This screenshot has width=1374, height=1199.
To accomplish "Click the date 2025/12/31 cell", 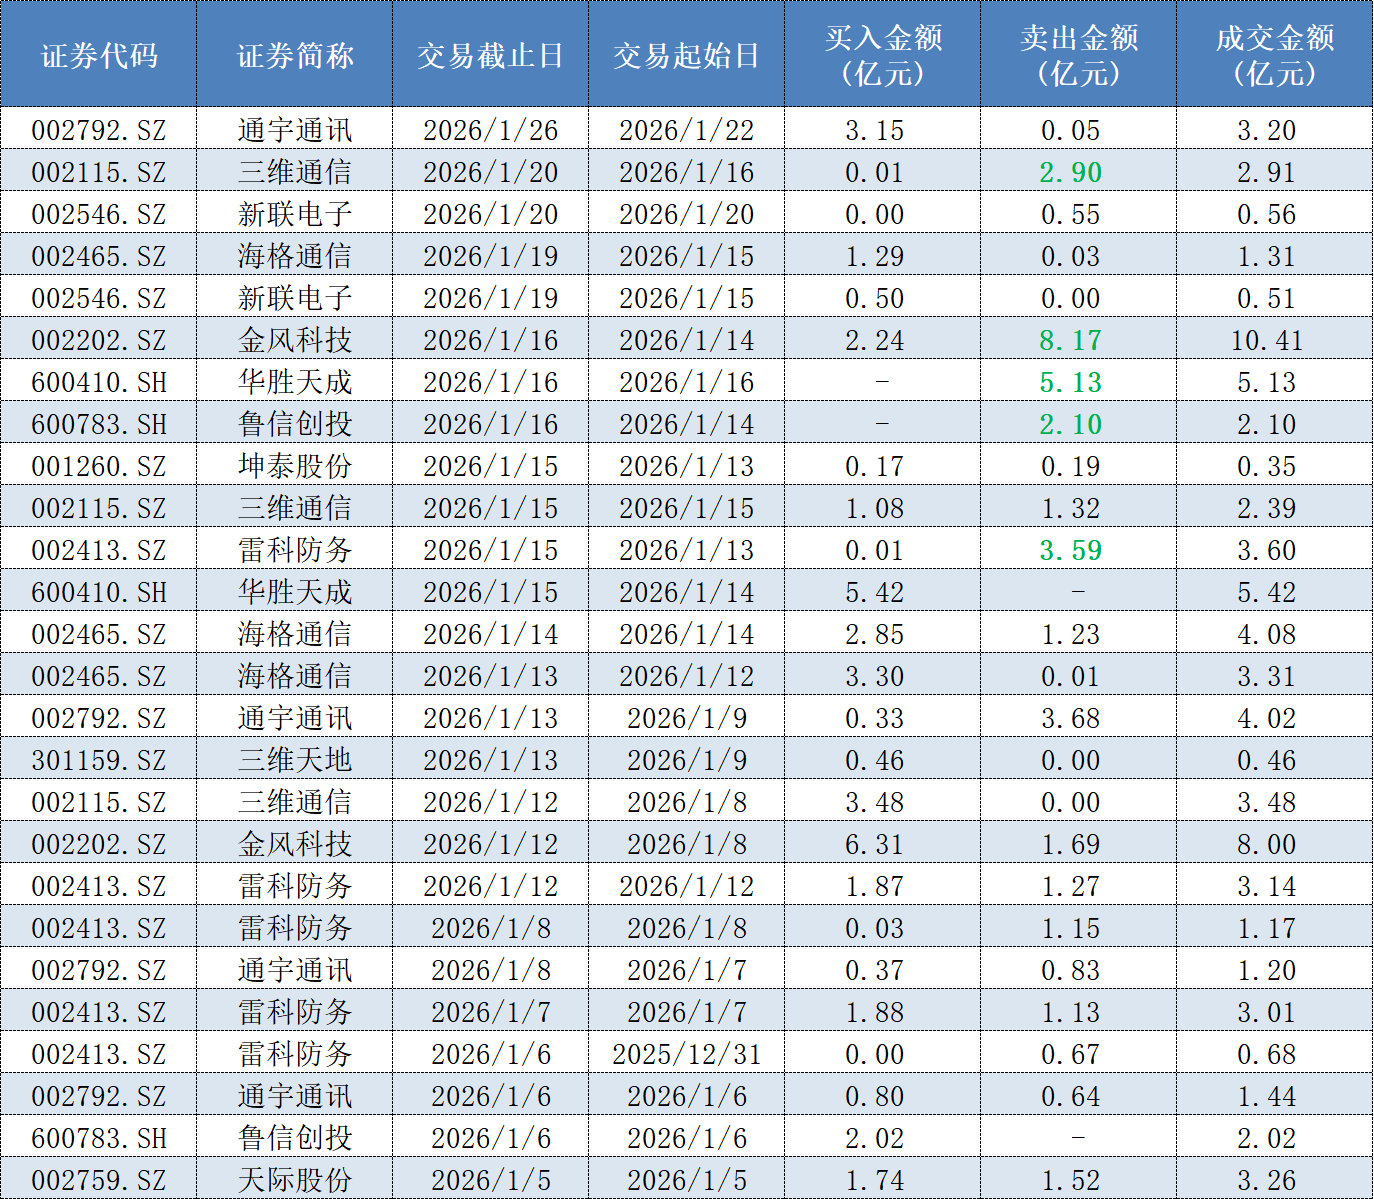I will tap(686, 1053).
